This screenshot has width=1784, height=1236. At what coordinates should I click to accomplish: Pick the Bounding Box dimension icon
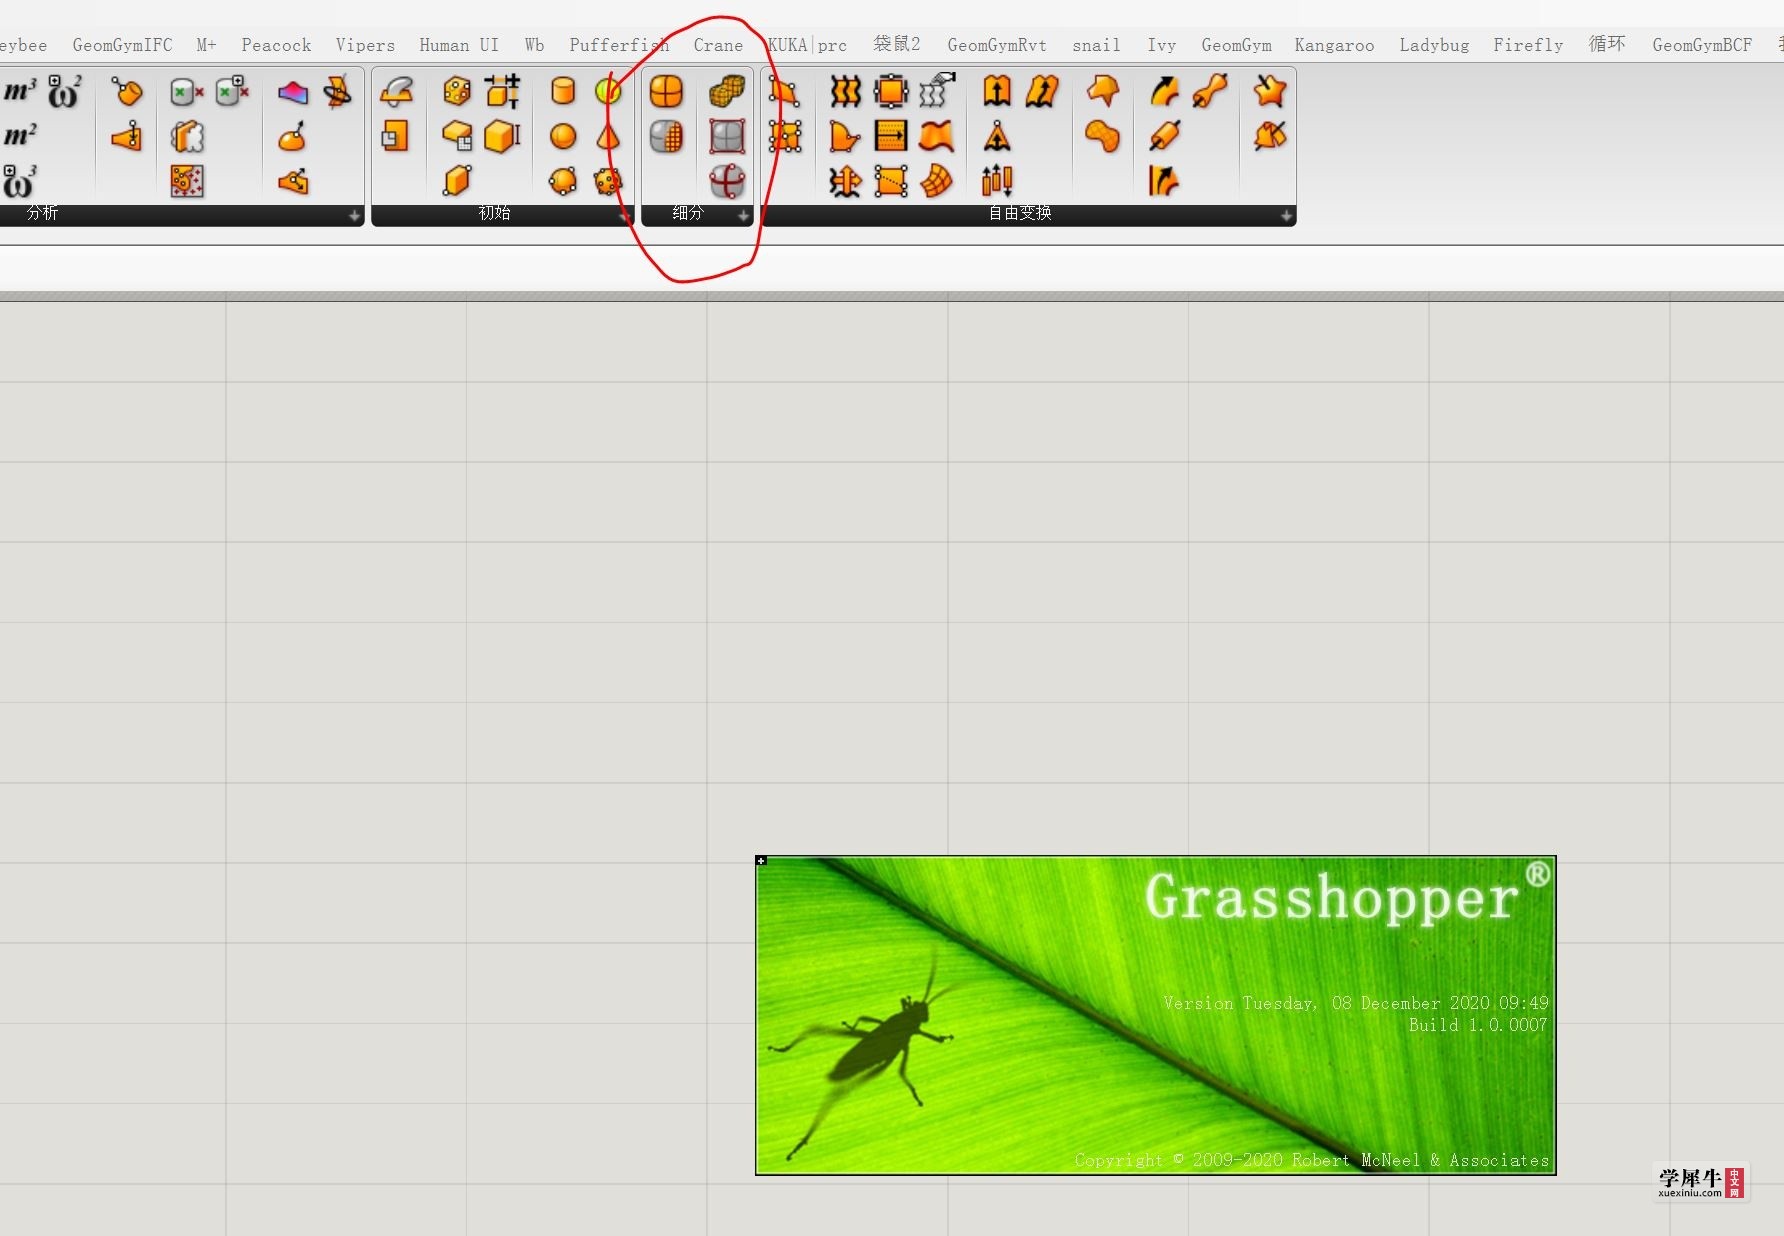pyautogui.click(x=503, y=92)
